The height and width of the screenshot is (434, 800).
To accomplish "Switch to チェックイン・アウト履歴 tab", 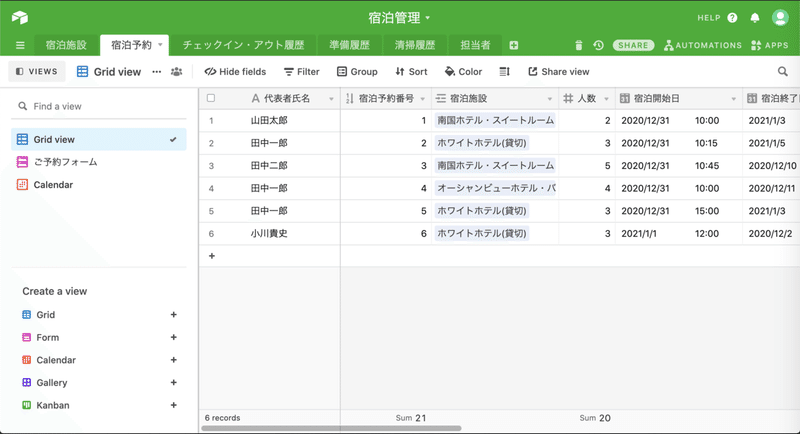I will tap(243, 45).
